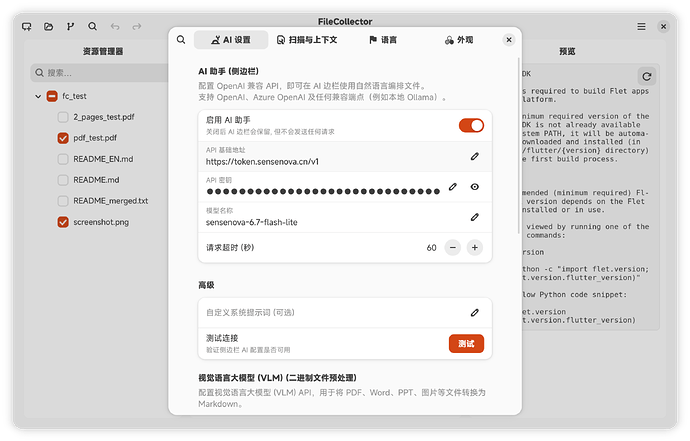690x441 pixels.
Task: Click the settings dialog scrollbar
Action: coord(519,145)
